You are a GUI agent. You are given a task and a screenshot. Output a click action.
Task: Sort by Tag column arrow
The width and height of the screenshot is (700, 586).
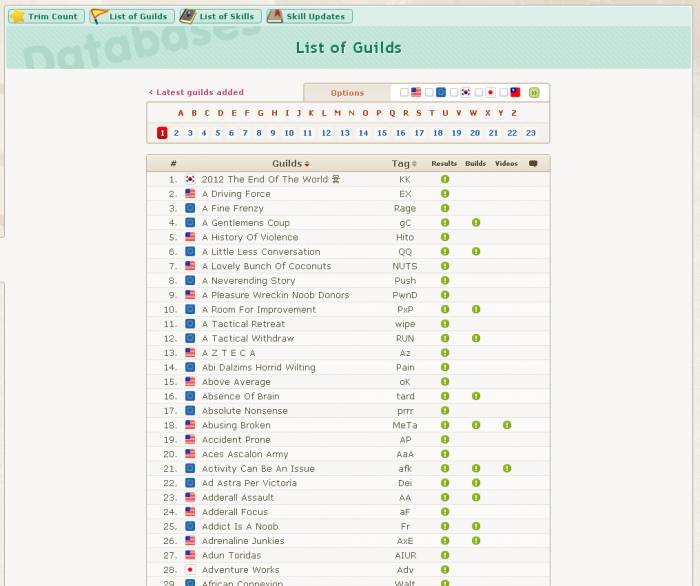tap(414, 164)
